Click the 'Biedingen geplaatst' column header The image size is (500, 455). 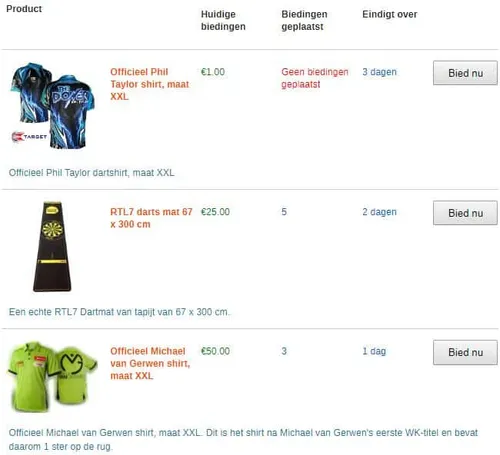point(304,20)
